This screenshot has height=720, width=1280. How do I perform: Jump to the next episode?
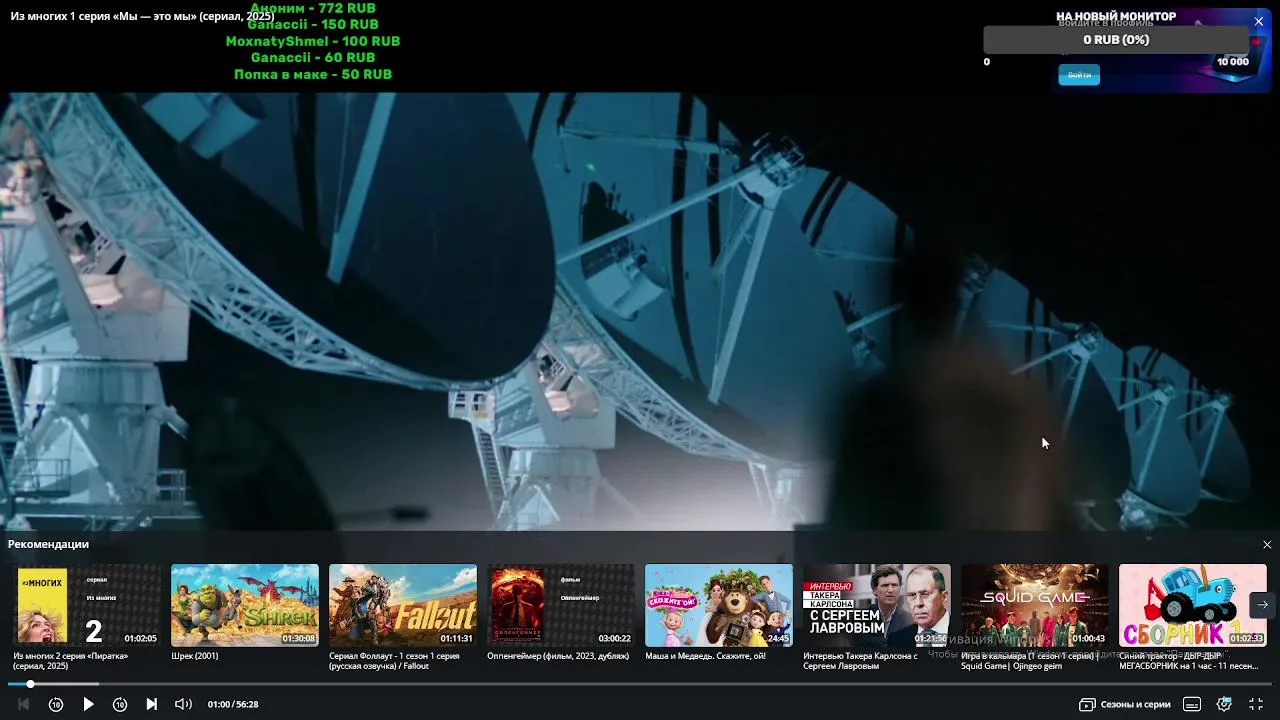pyautogui.click(x=152, y=704)
